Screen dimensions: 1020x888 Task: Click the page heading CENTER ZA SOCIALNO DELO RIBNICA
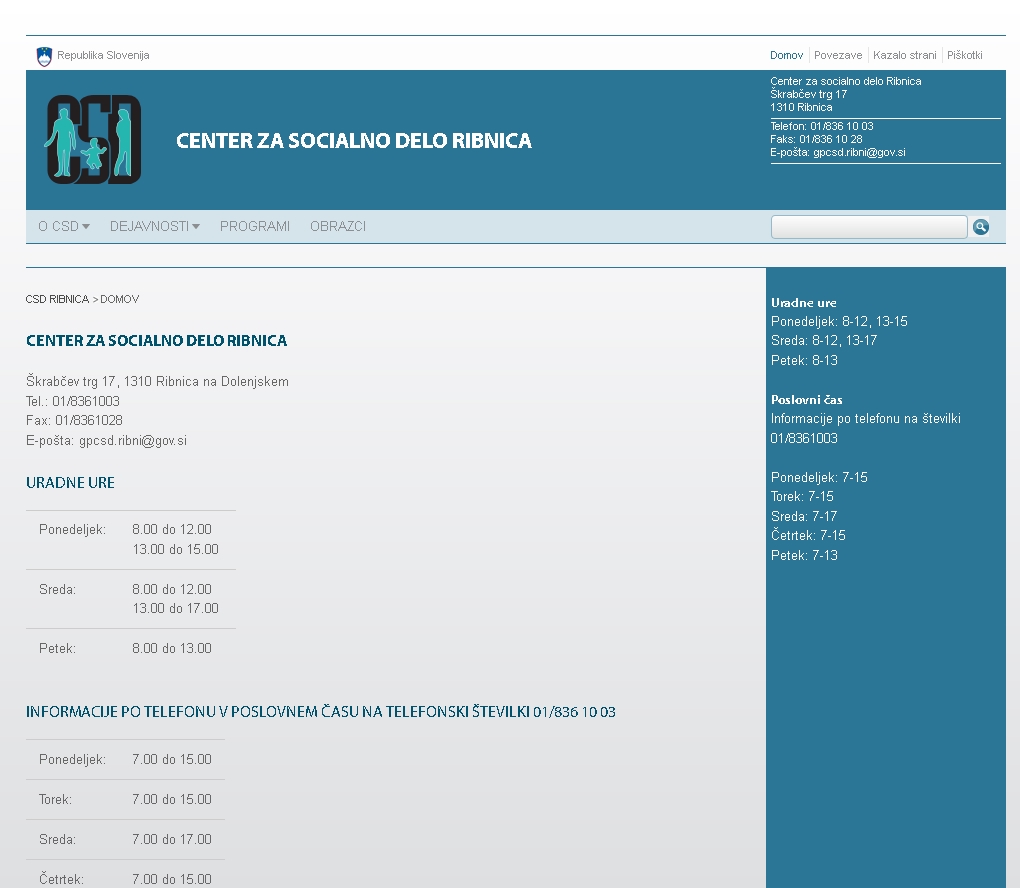pyautogui.click(x=156, y=341)
